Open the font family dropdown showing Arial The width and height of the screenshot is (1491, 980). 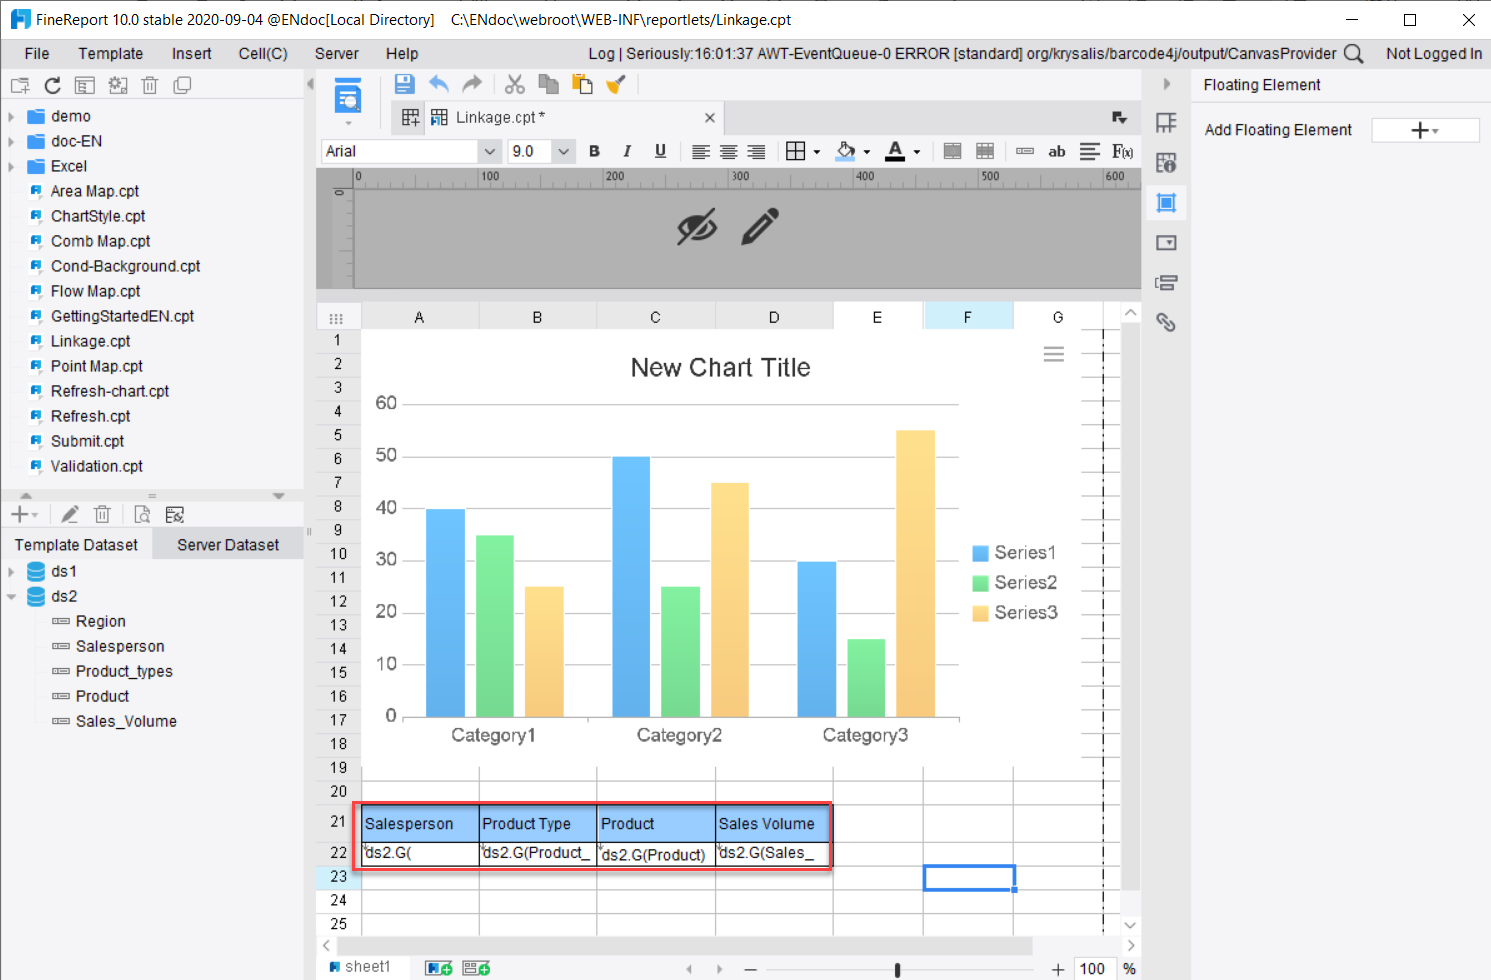point(489,151)
